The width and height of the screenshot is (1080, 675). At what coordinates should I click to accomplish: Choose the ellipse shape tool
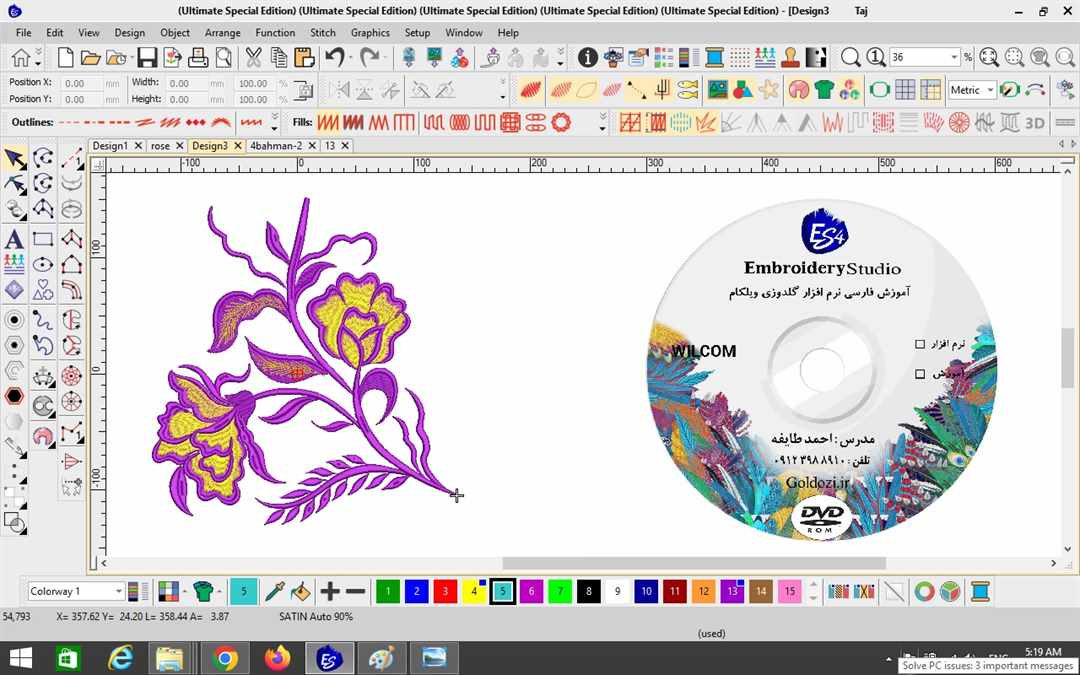pyautogui.click(x=43, y=265)
